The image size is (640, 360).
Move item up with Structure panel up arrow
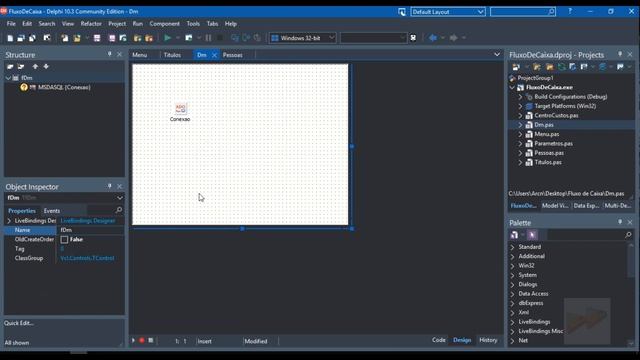click(x=35, y=67)
